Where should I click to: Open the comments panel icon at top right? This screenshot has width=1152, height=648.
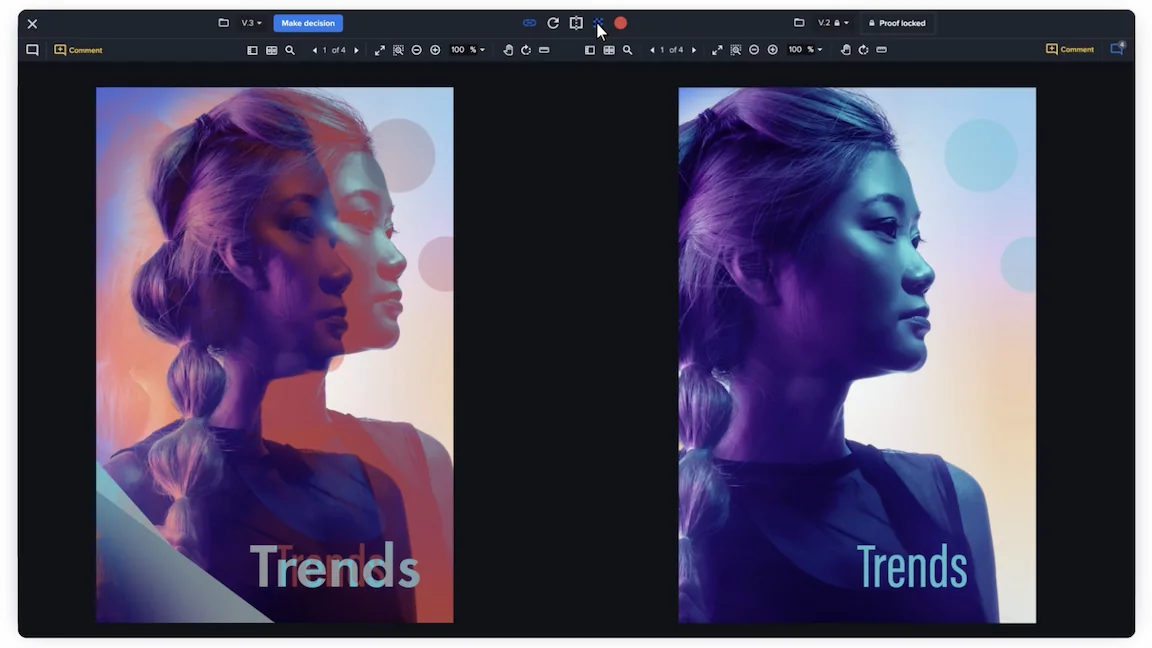[x=1117, y=48]
